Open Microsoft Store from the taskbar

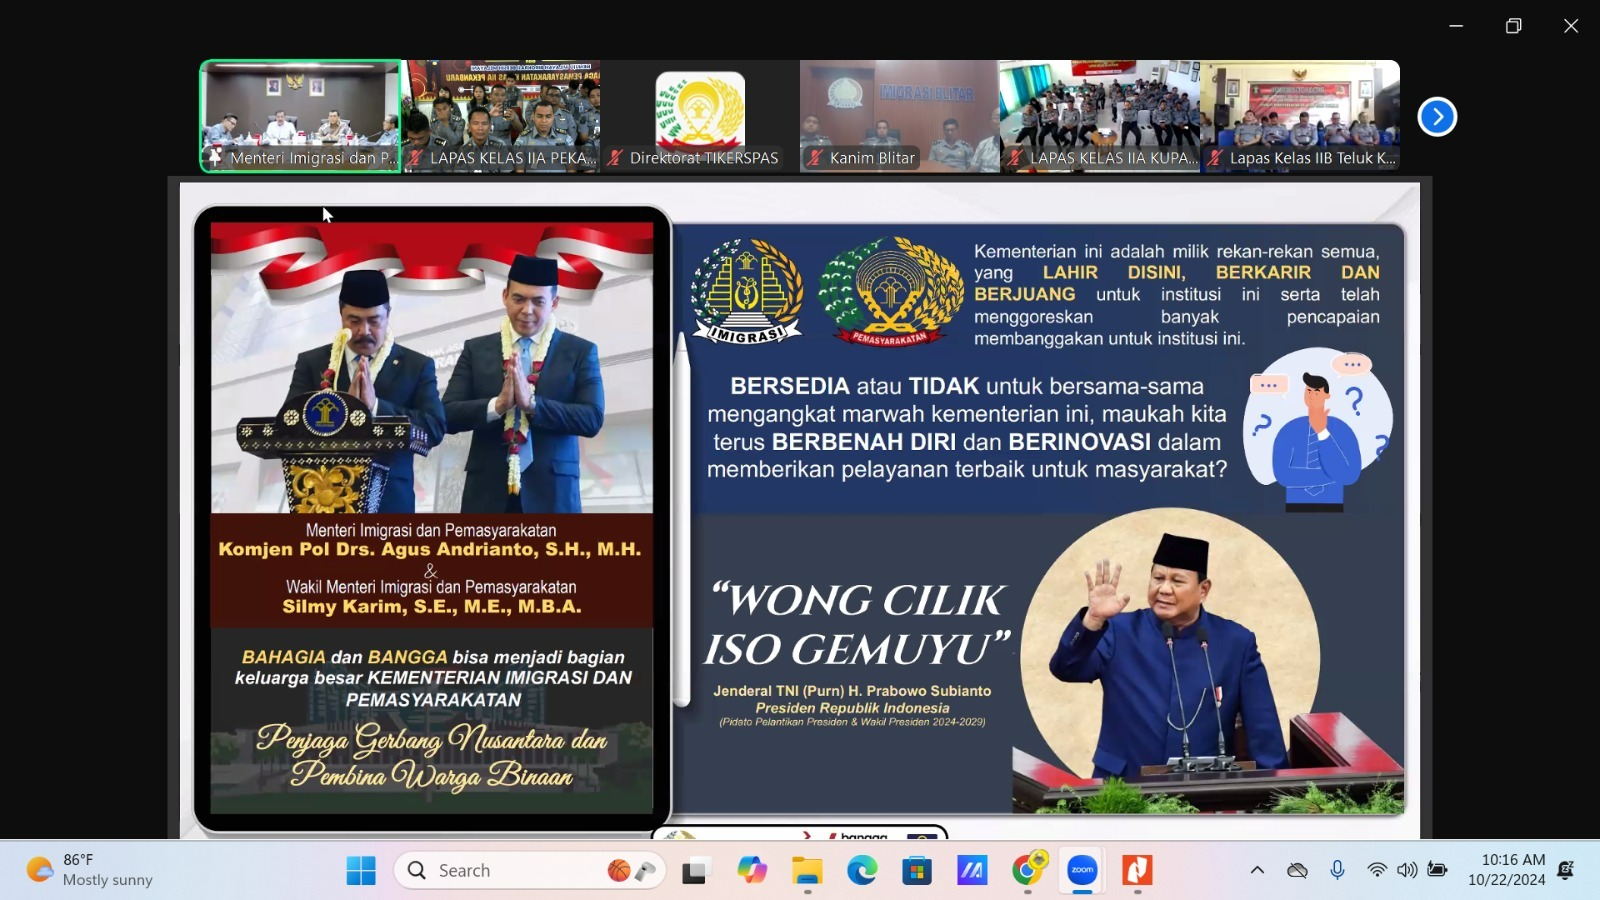pos(917,871)
